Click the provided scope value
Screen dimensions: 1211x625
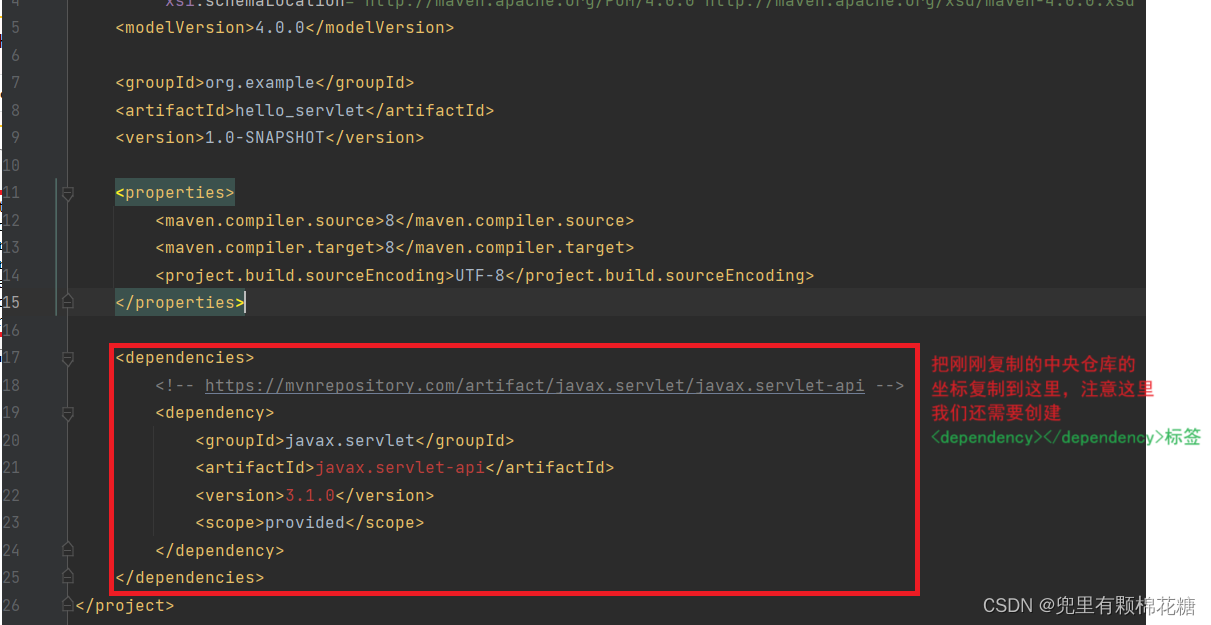pos(304,523)
